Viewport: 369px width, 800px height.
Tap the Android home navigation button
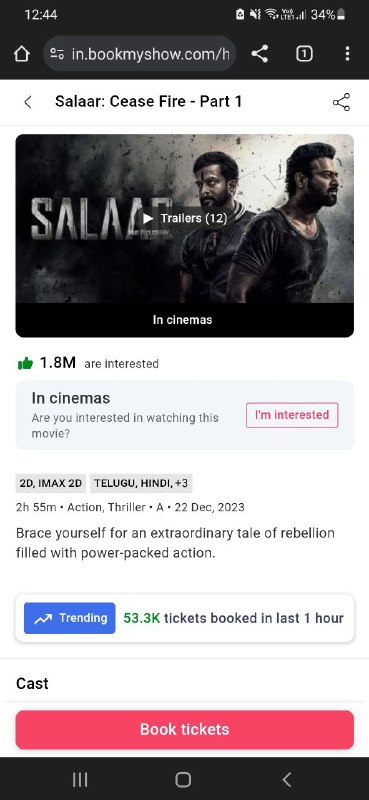point(183,780)
